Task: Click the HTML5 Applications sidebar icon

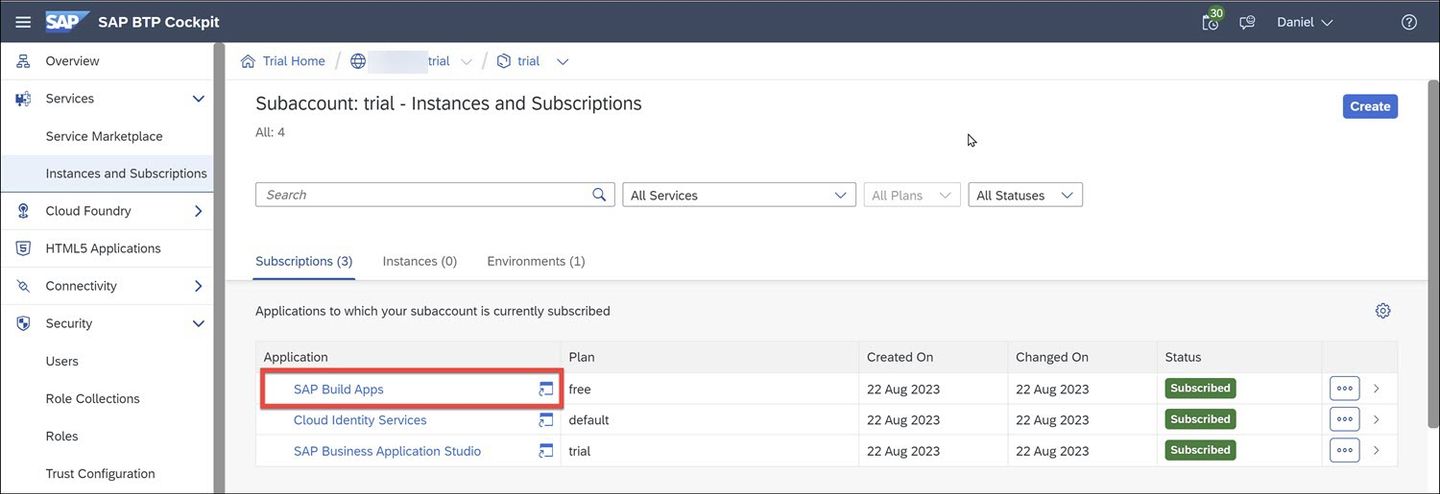Action: point(23,248)
